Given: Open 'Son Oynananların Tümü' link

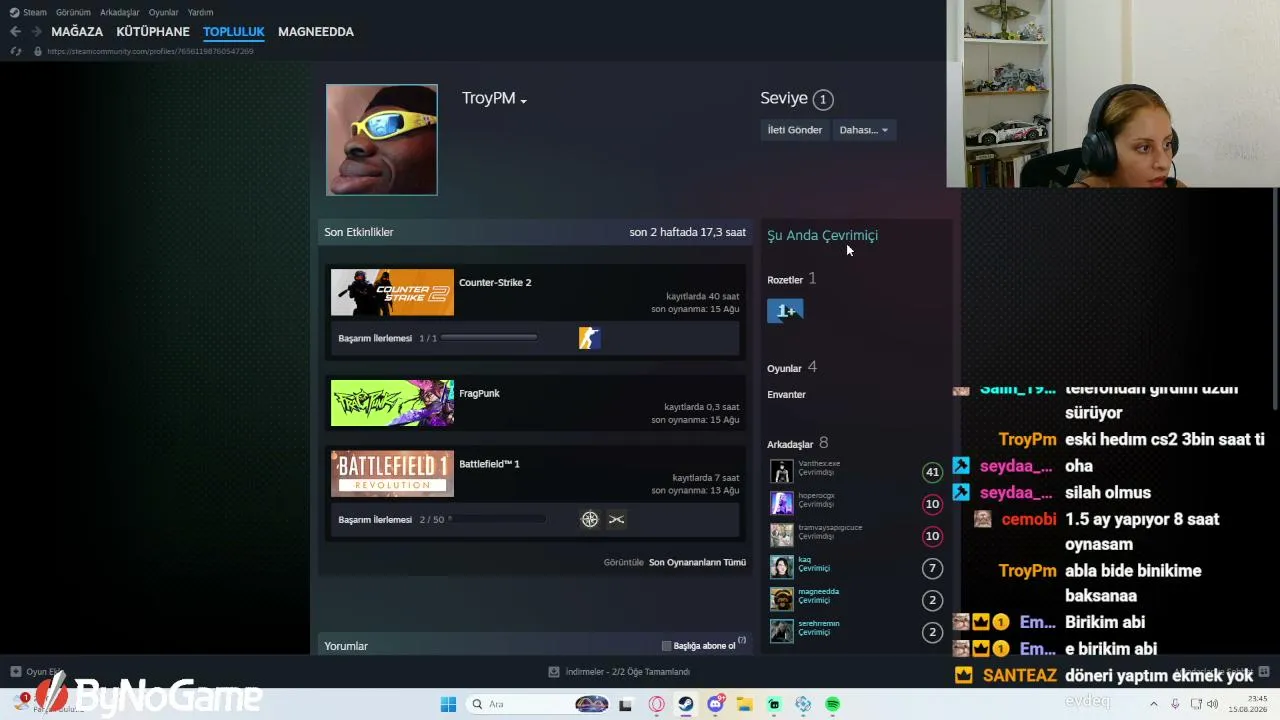Looking at the screenshot, I should 697,562.
